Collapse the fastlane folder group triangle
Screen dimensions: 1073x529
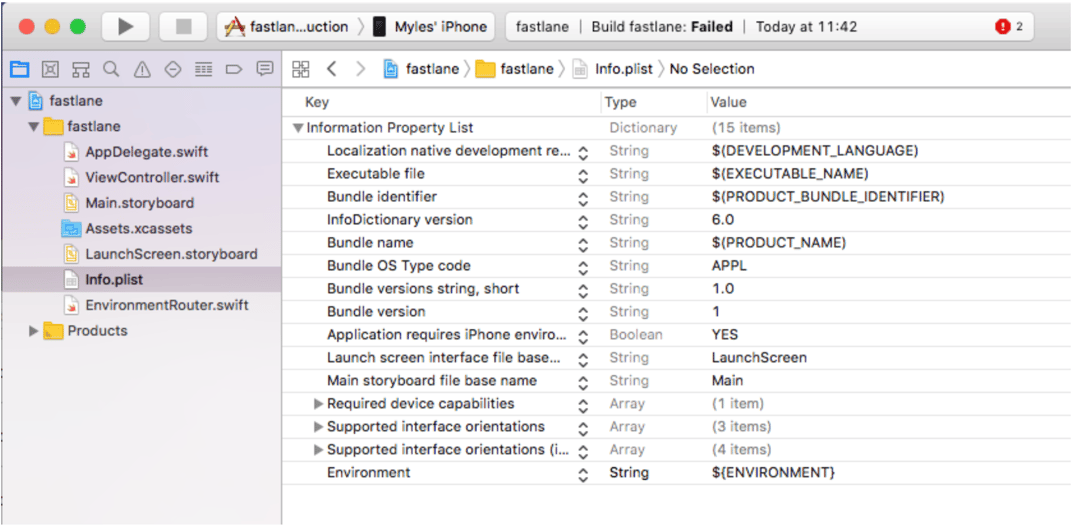tap(34, 127)
